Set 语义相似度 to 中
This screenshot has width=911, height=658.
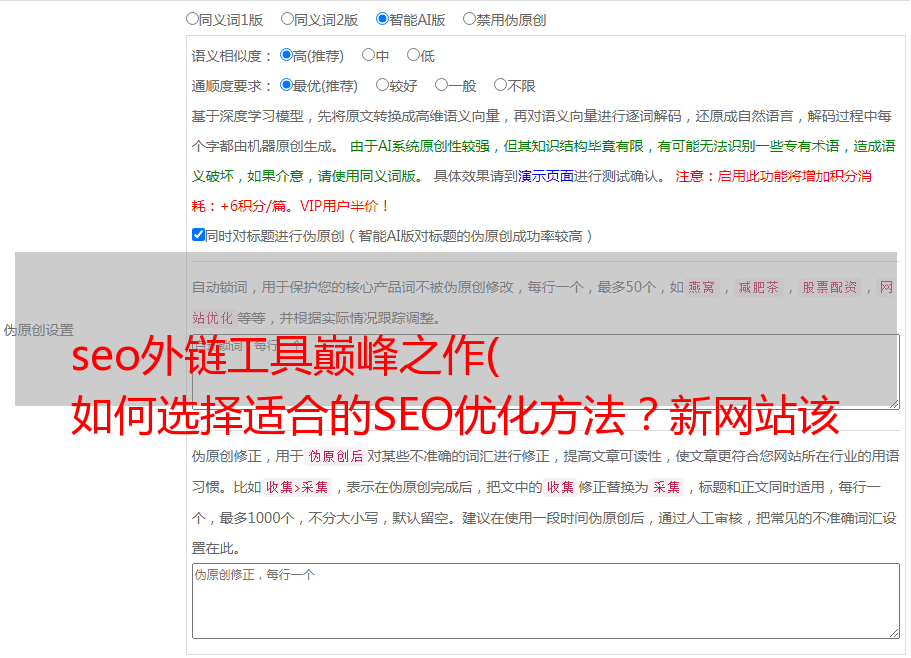pyautogui.click(x=368, y=55)
